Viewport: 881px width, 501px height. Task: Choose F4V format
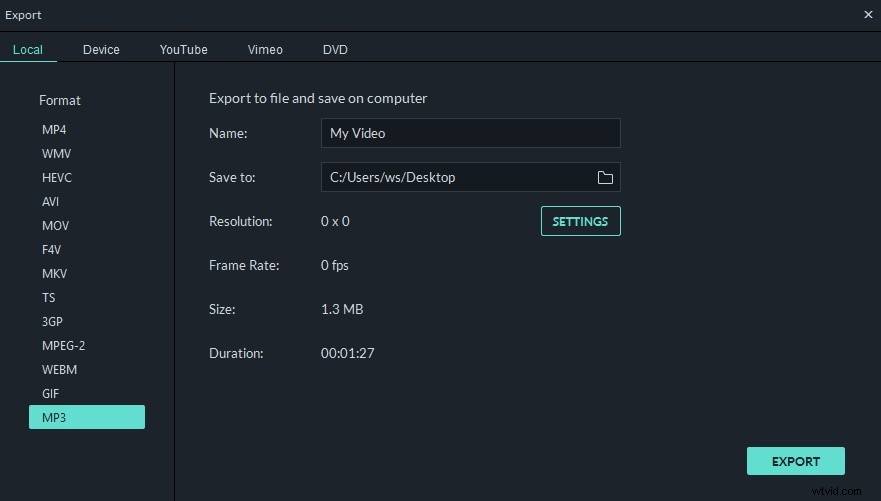click(x=51, y=249)
